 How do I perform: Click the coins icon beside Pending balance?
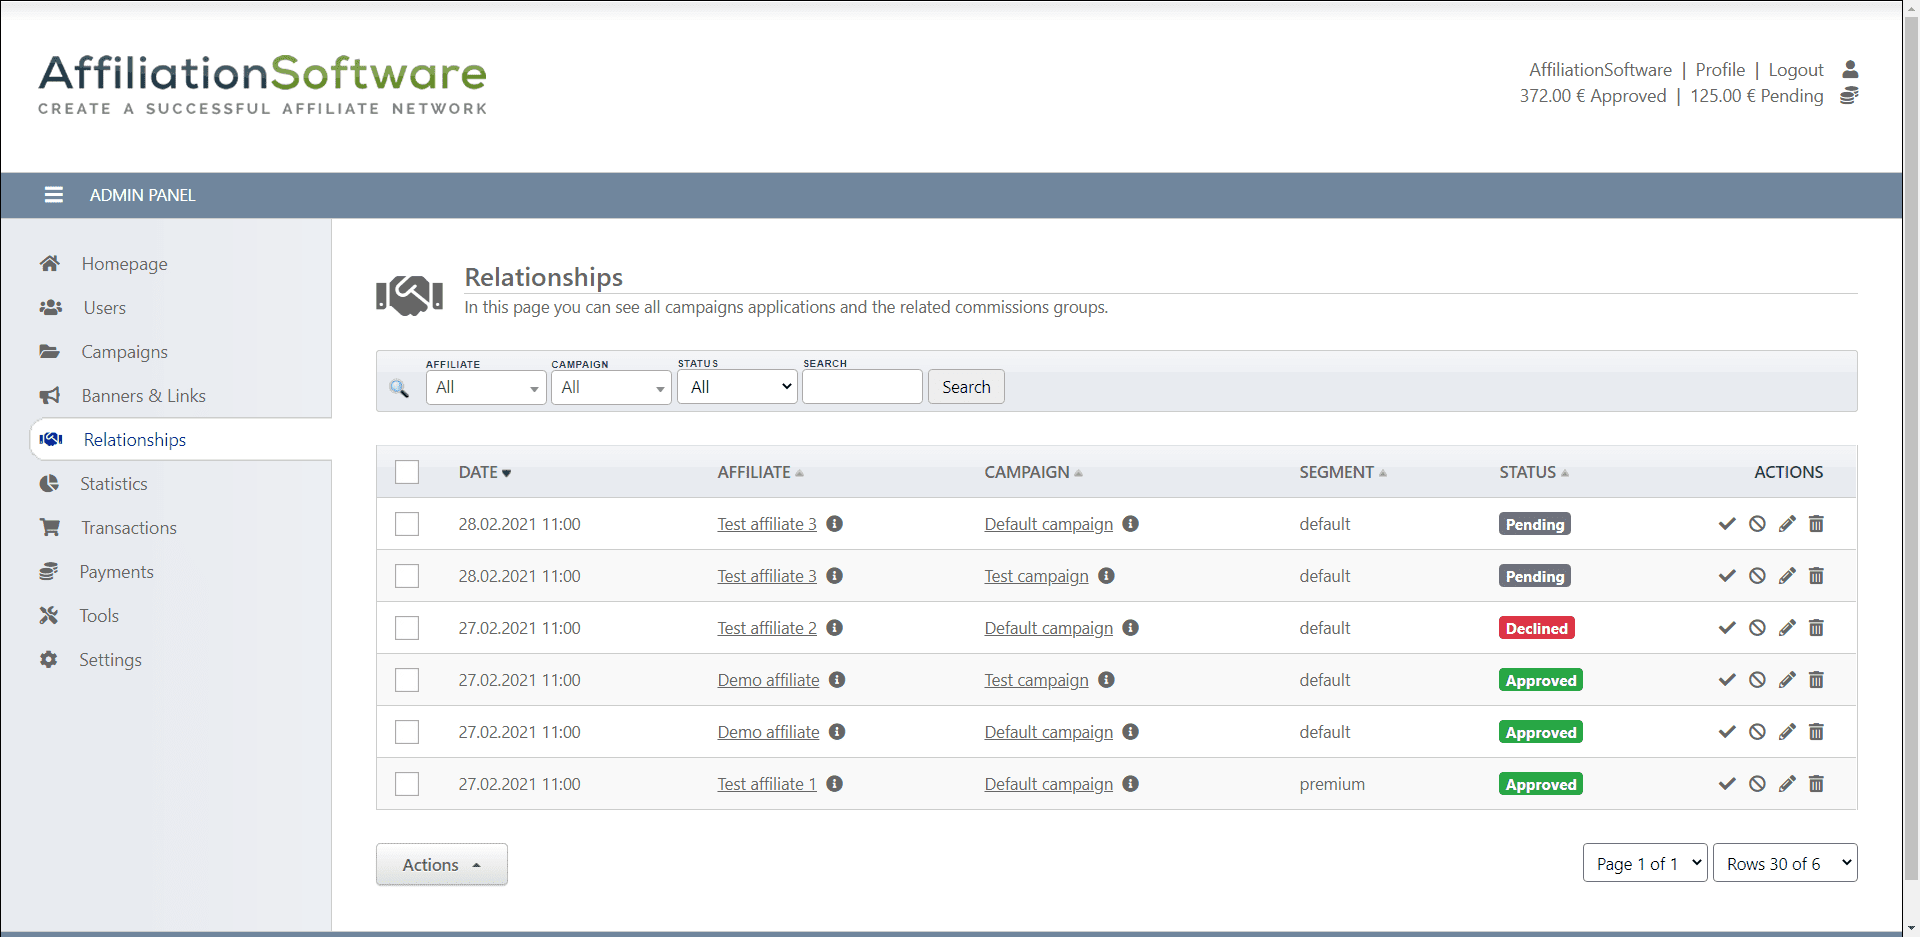tap(1850, 96)
